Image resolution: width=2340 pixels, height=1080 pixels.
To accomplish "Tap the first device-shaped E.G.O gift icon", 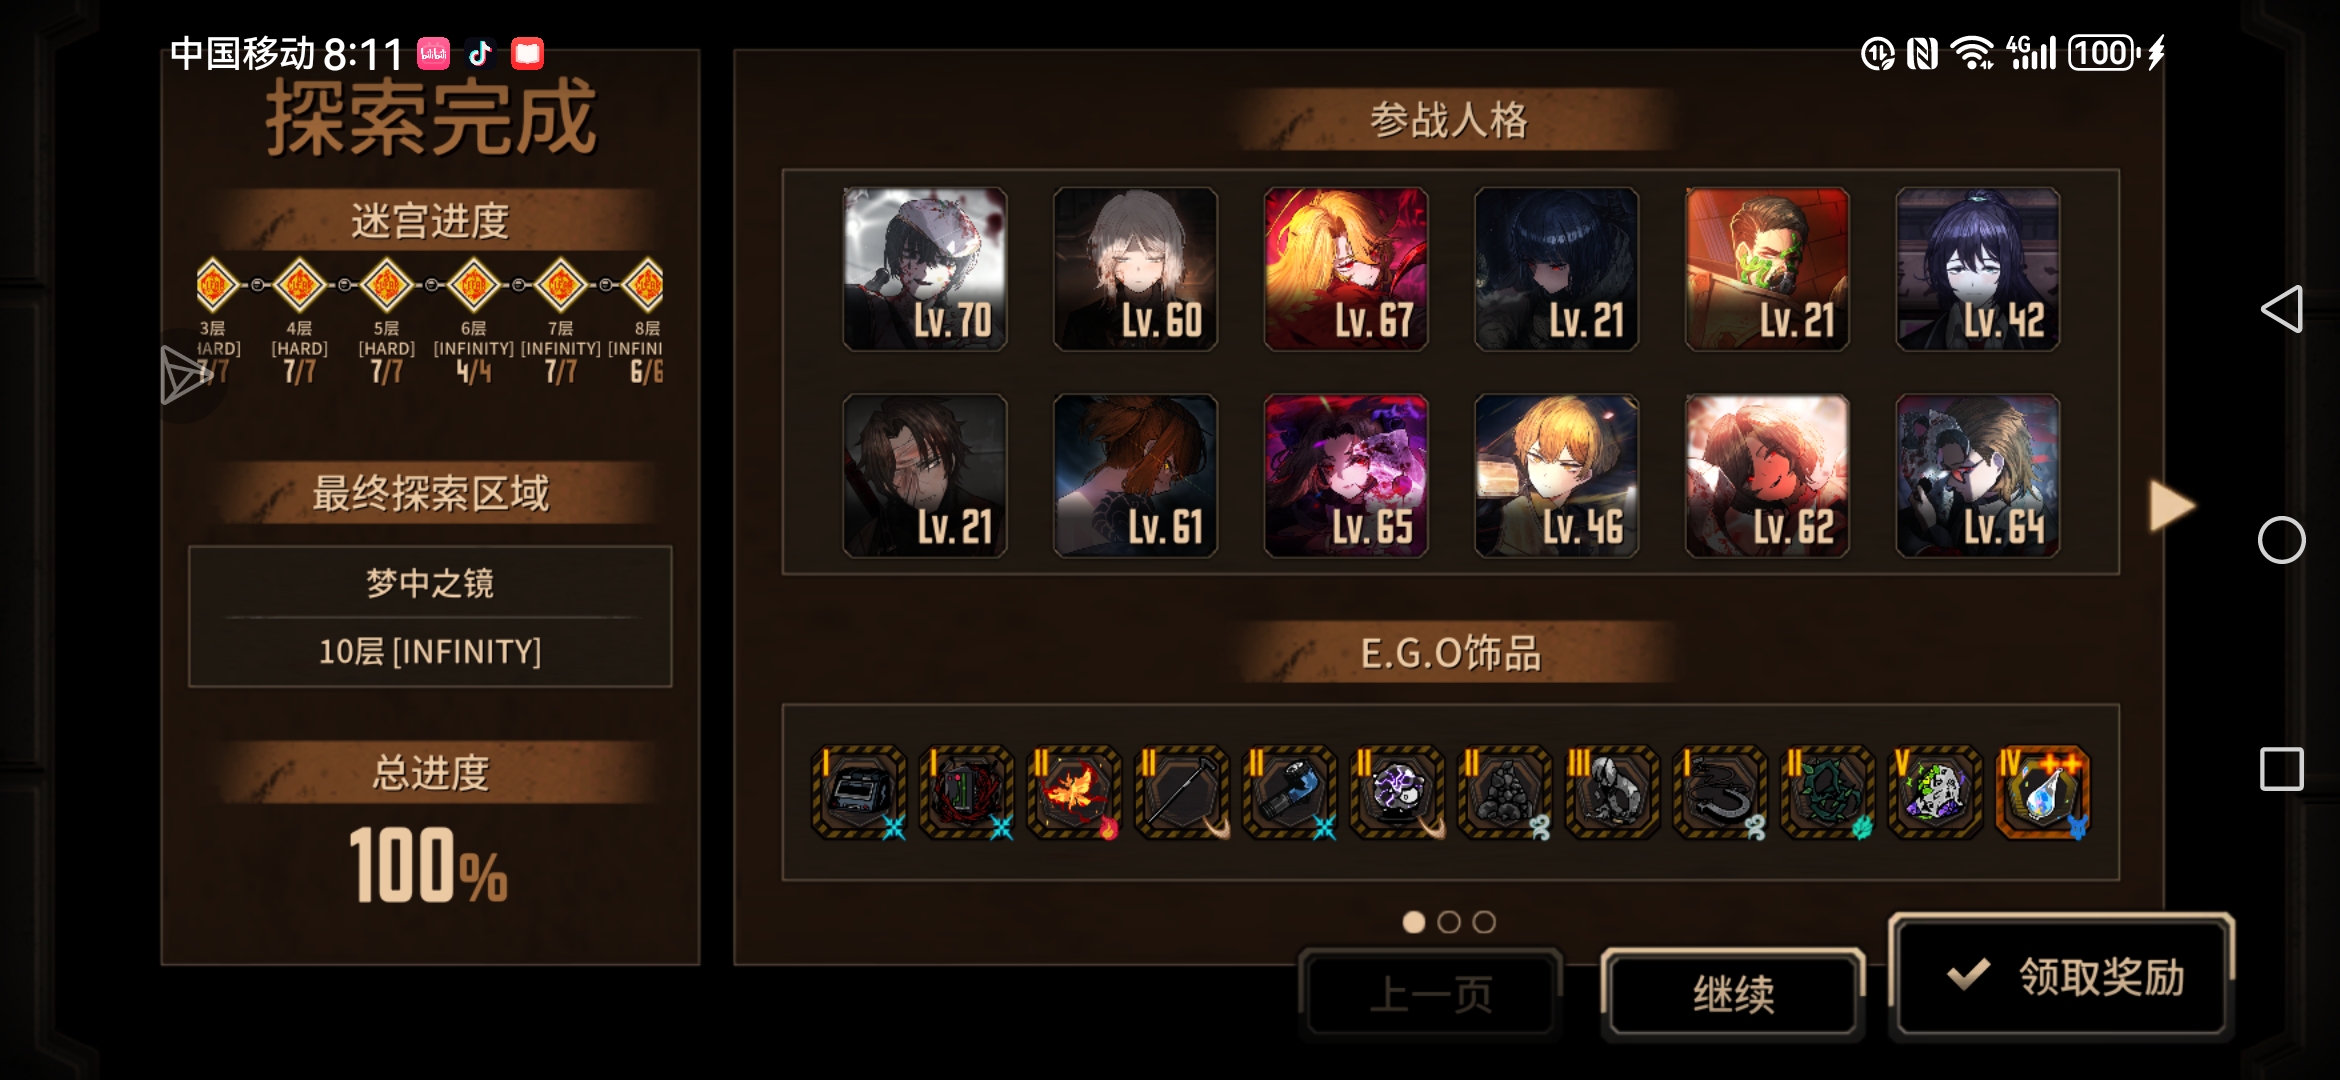I will tap(859, 792).
